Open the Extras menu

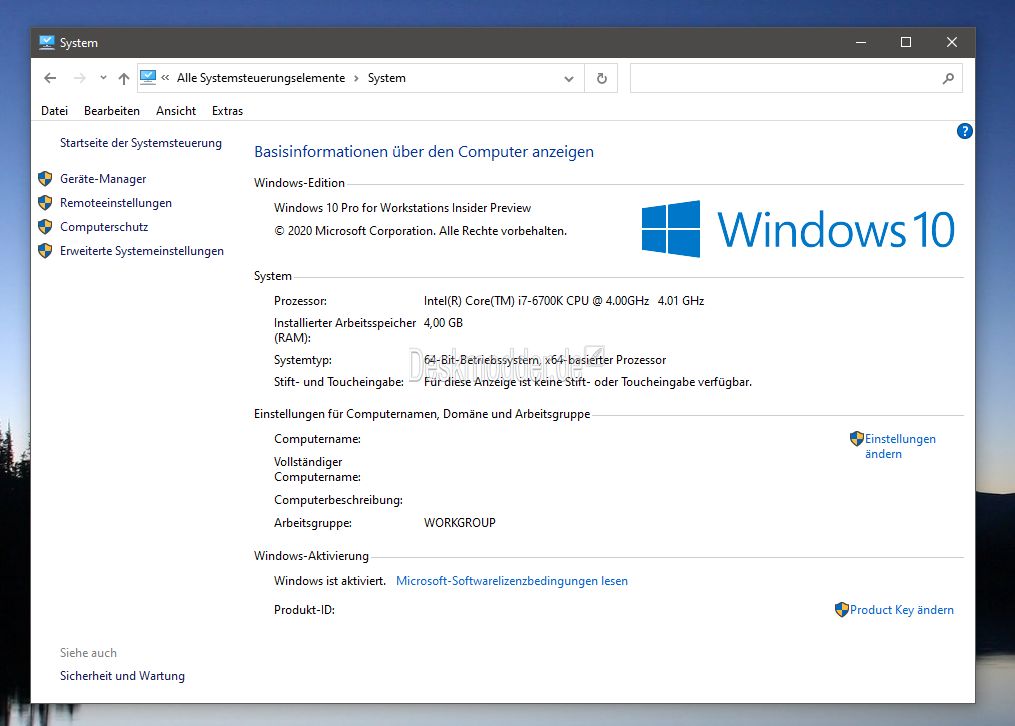(x=227, y=111)
